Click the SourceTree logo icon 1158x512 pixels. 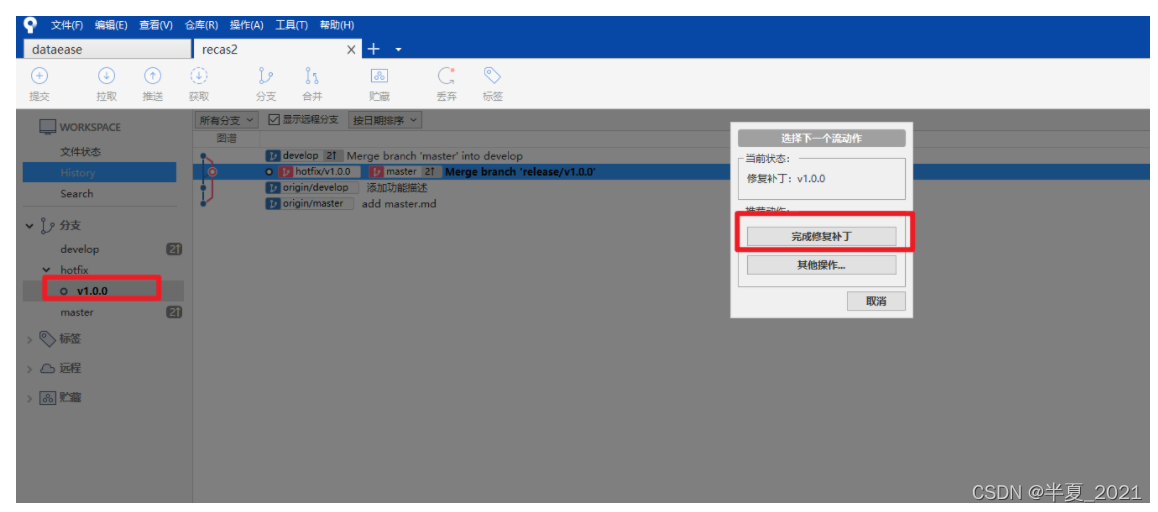30,25
